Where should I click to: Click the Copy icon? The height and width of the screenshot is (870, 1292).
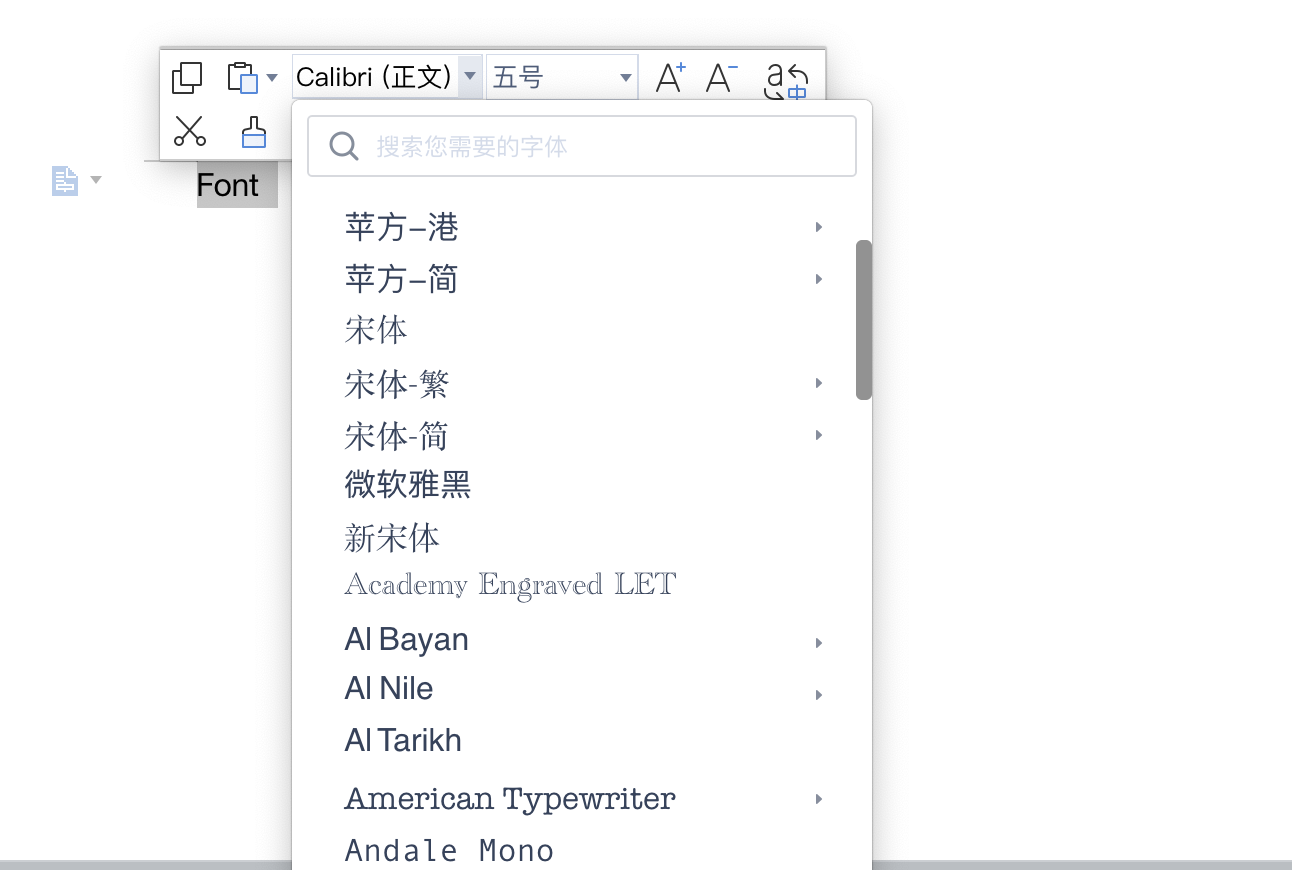[x=187, y=77]
